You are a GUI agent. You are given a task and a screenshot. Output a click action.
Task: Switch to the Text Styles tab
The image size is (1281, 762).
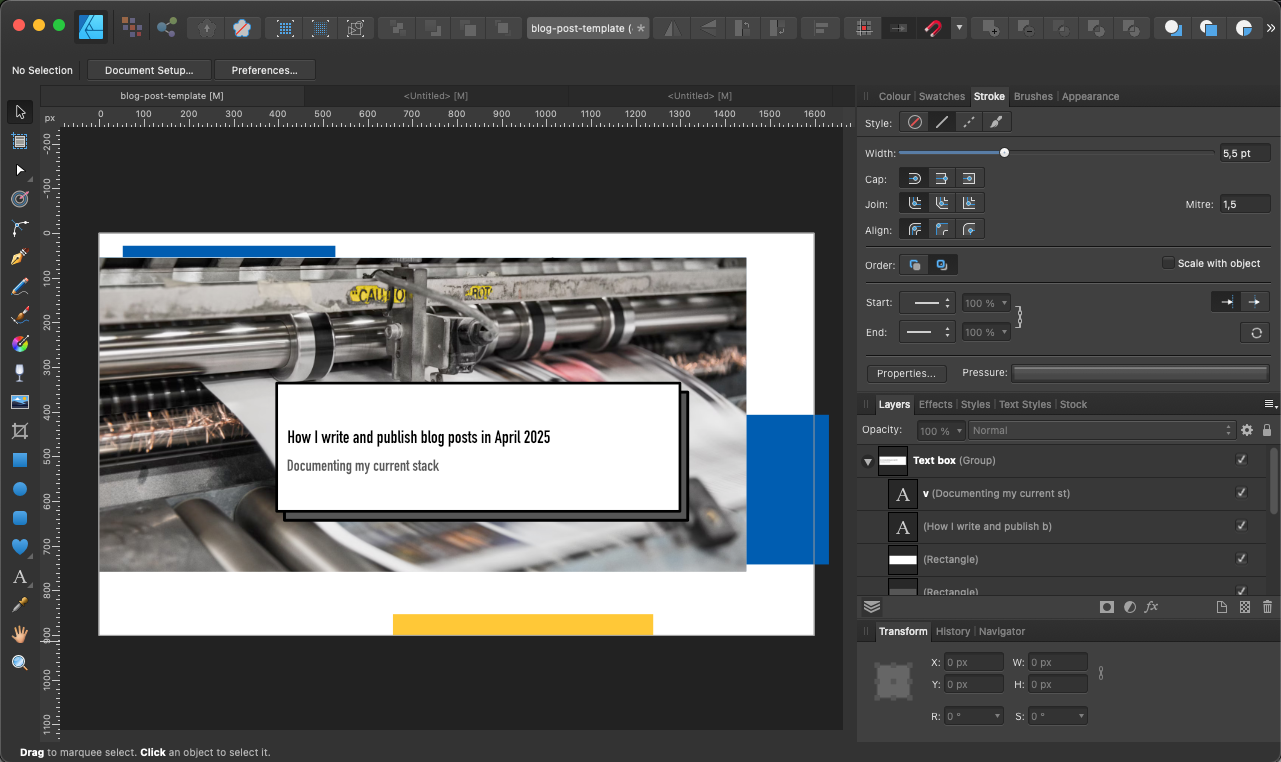[x=1025, y=405]
